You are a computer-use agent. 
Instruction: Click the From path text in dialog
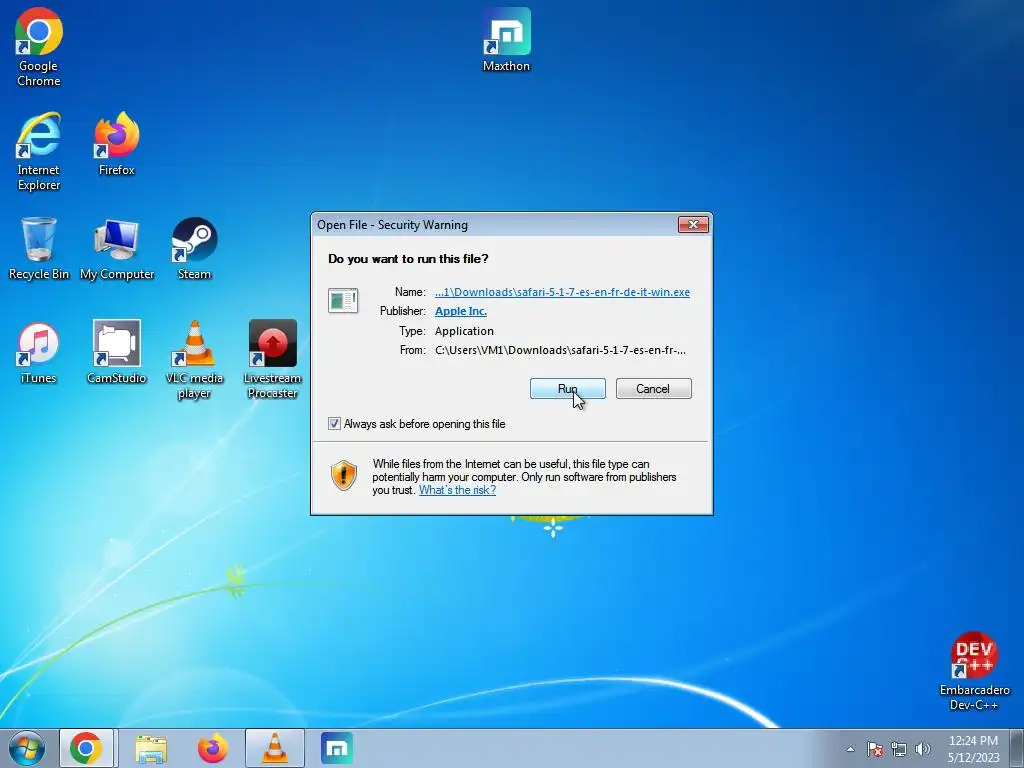[x=560, y=350]
